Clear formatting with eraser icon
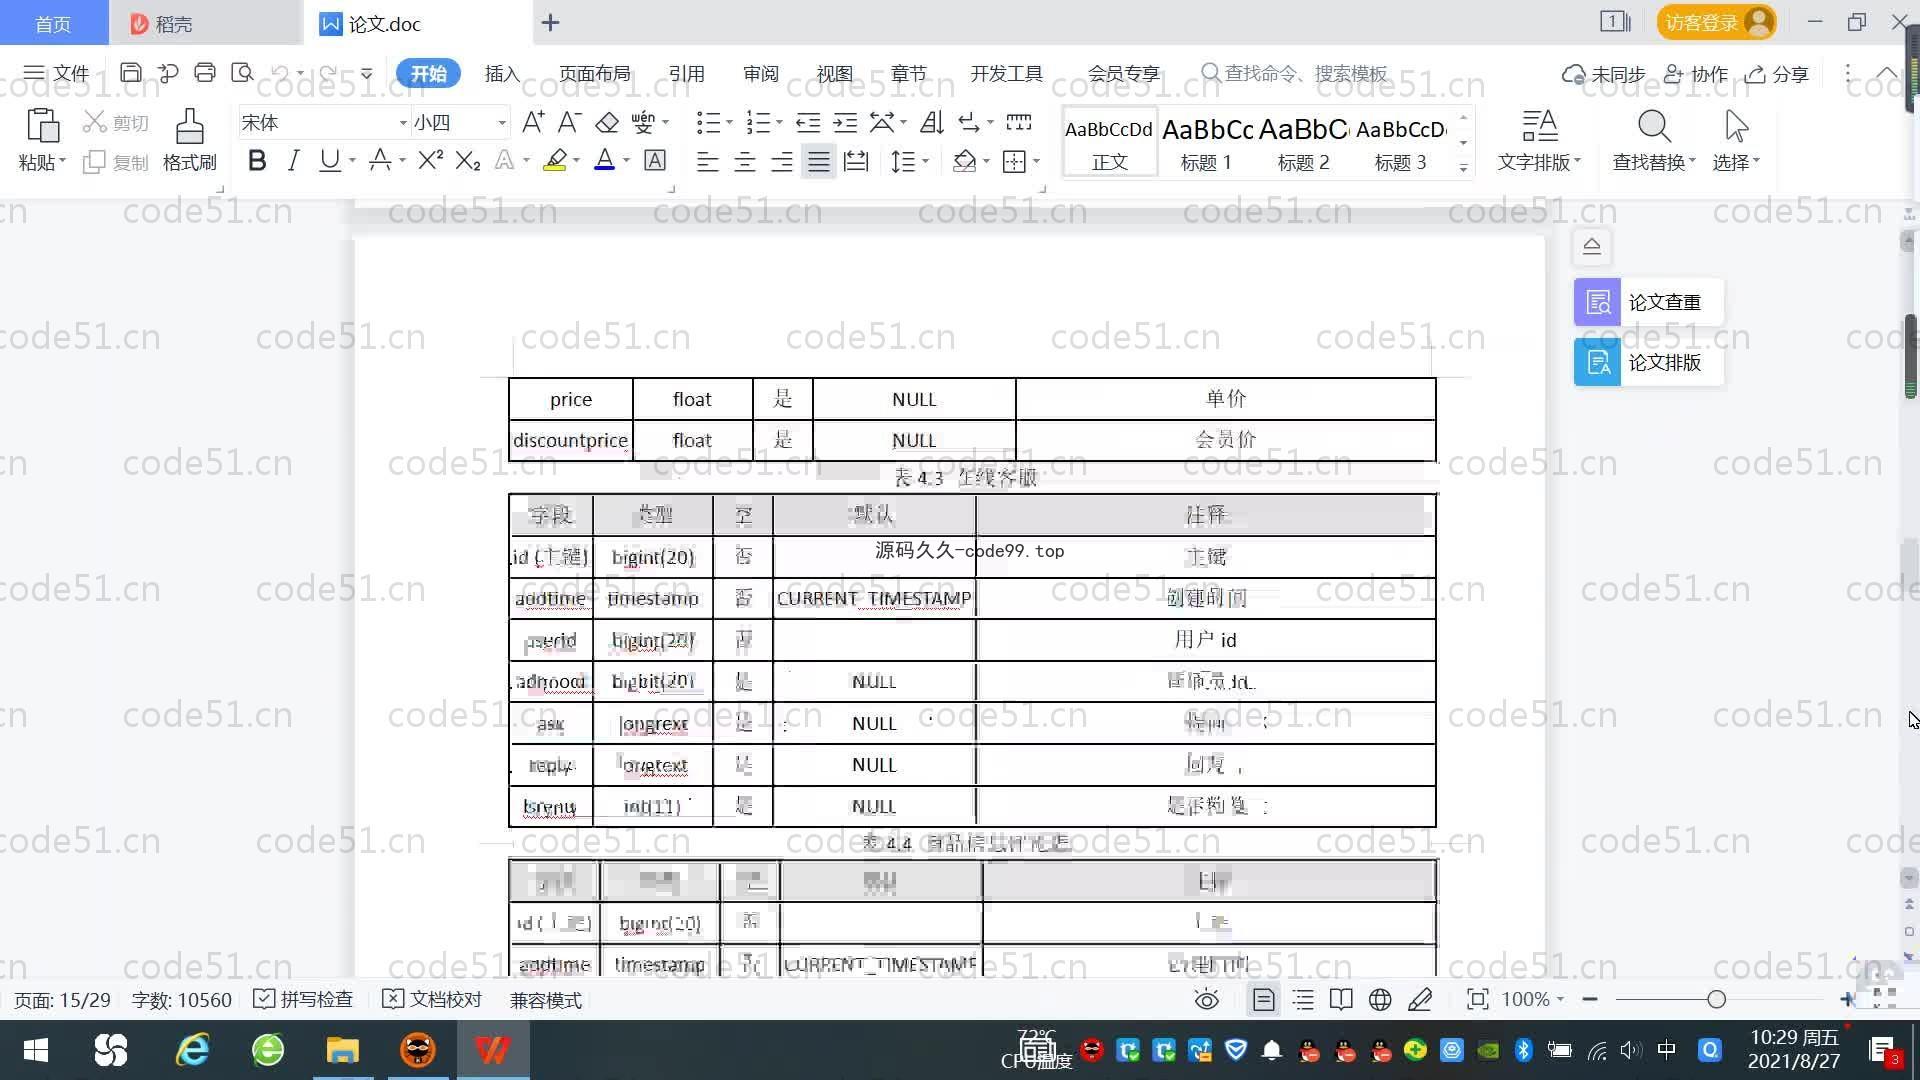Screen dimensions: 1920x1080 click(x=607, y=122)
